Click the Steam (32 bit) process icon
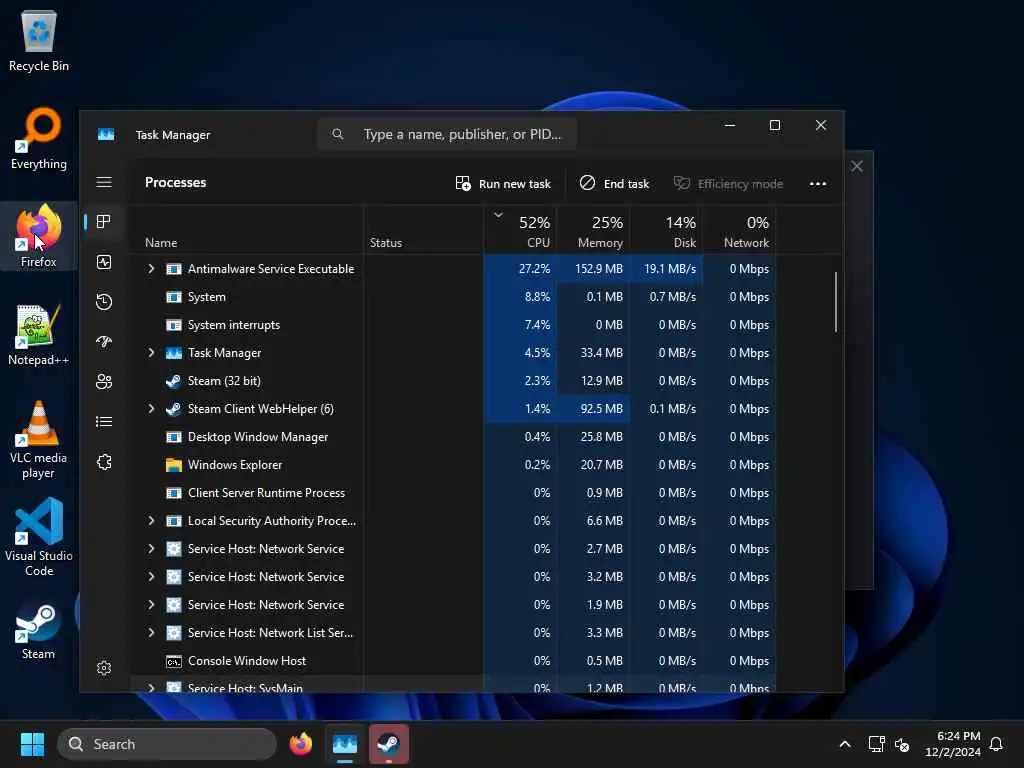 (x=174, y=381)
